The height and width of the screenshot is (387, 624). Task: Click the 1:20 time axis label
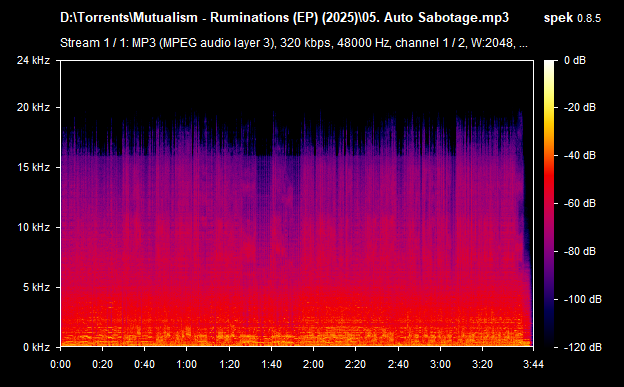[x=229, y=364]
